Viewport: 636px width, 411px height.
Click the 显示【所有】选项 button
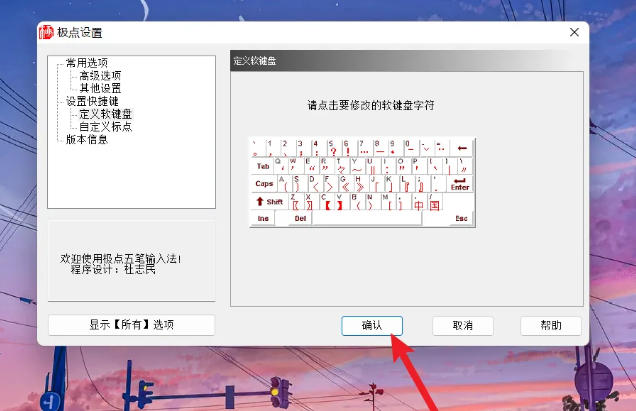[x=131, y=325]
